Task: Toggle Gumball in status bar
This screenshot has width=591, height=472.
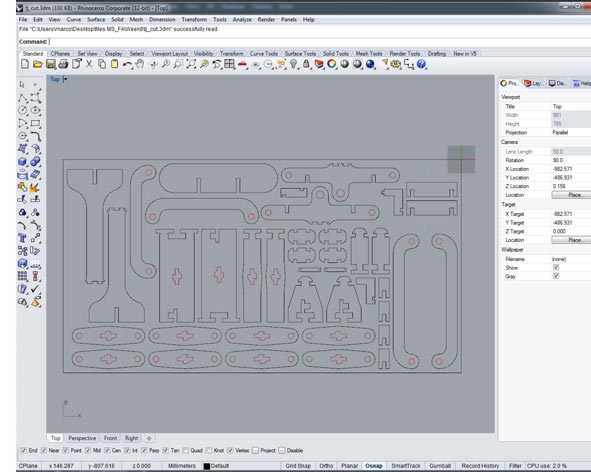Action: point(440,466)
